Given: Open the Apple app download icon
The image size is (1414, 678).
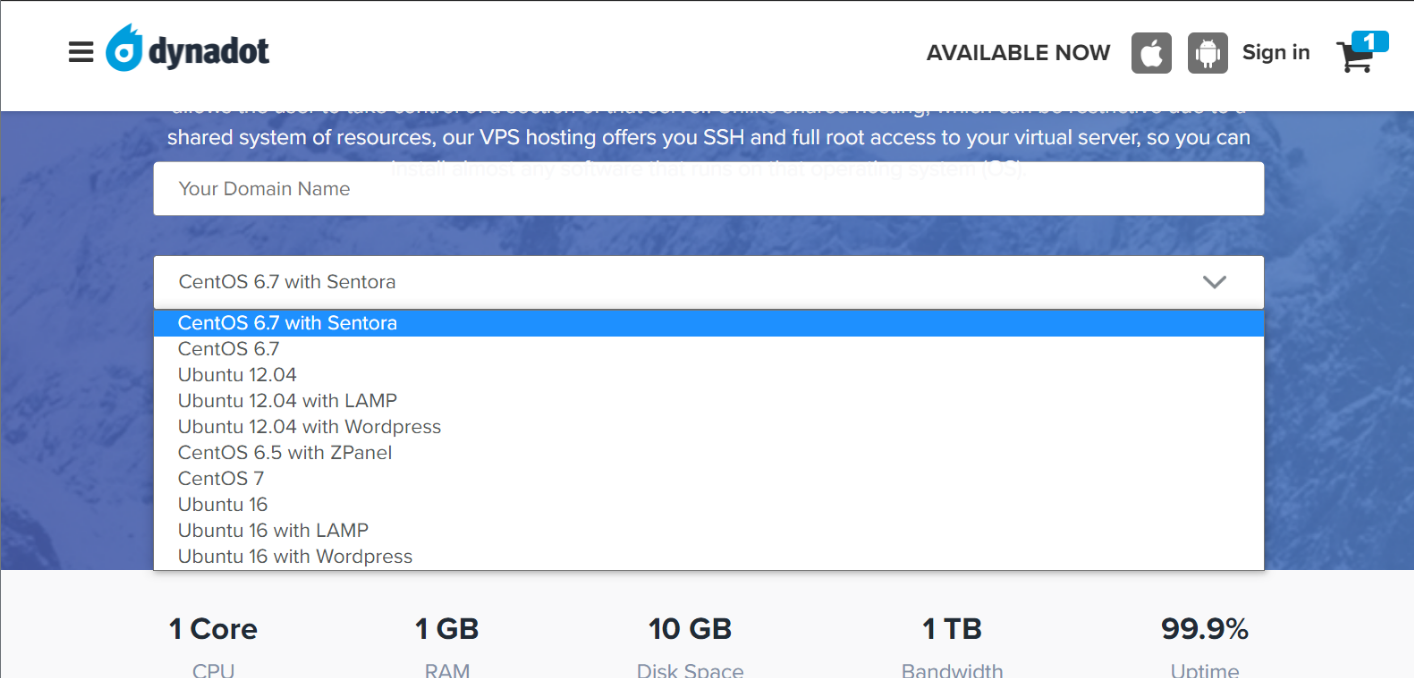Looking at the screenshot, I should point(1151,53).
